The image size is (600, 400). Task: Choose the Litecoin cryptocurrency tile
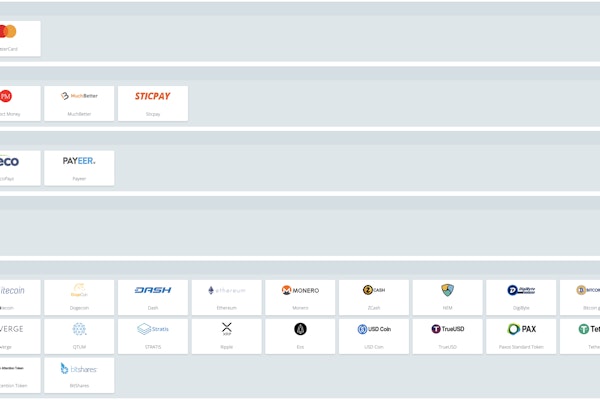[18, 297]
